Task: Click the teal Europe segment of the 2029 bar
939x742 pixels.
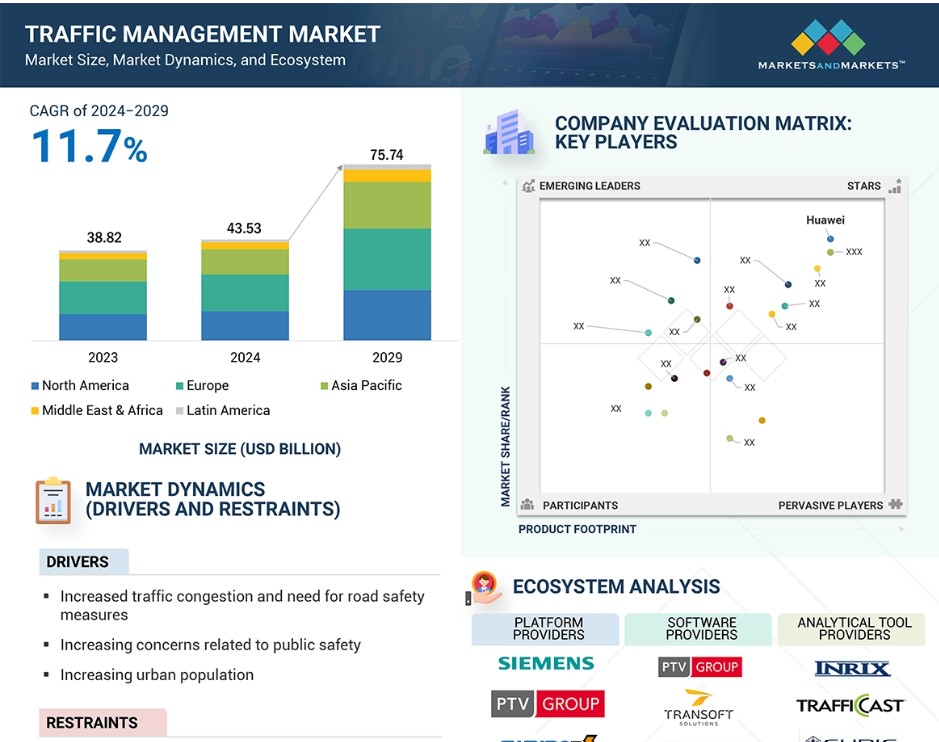Action: pyautogui.click(x=387, y=259)
